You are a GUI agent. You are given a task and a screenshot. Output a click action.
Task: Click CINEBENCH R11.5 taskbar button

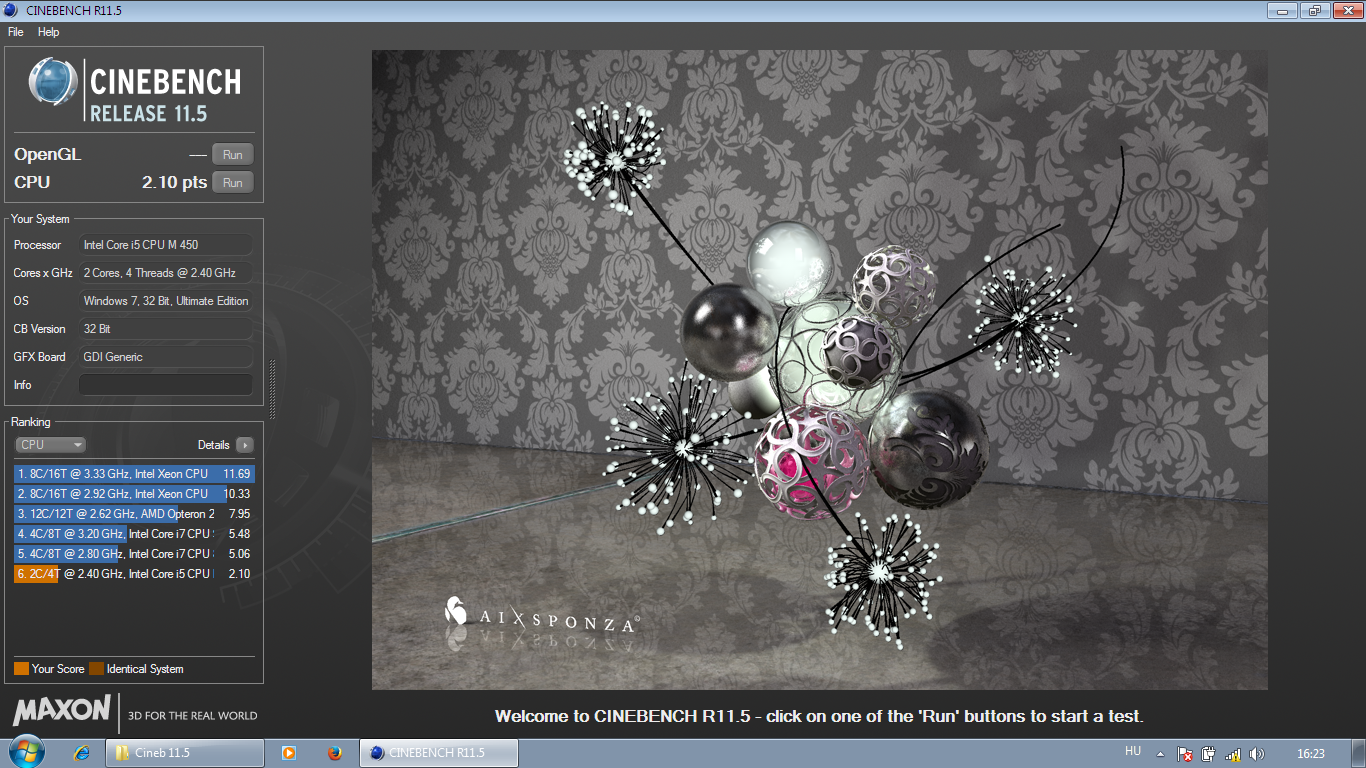[x=438, y=753]
